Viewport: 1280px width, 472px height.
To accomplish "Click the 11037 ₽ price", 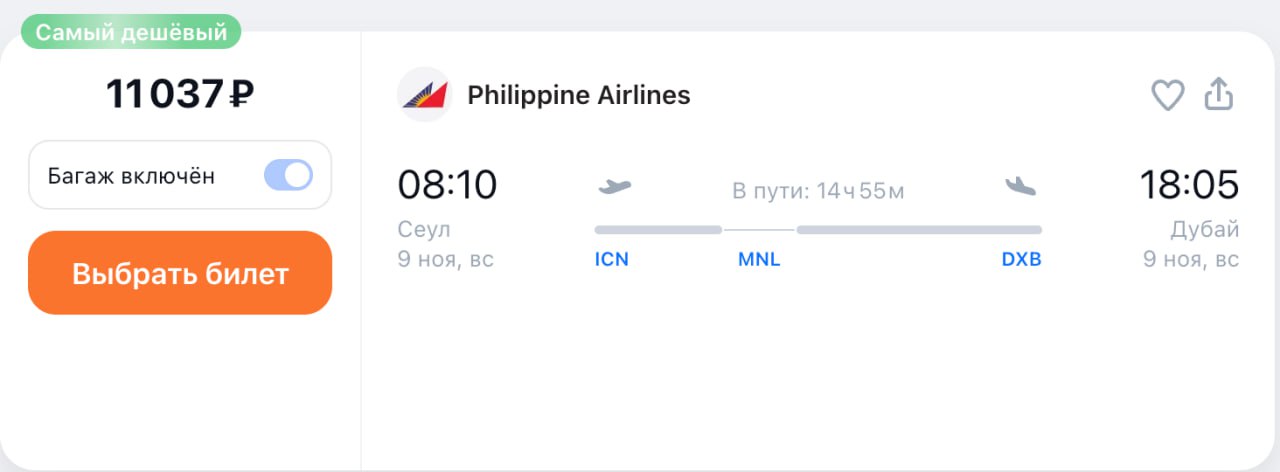I will tap(180, 95).
